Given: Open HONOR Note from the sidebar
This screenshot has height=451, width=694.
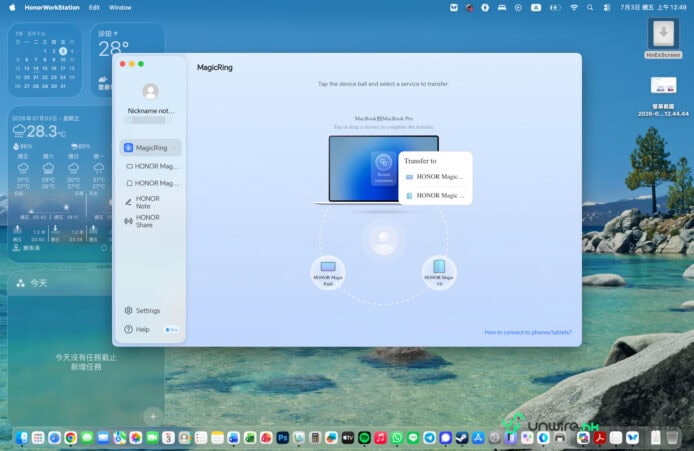Looking at the screenshot, I should point(150,202).
